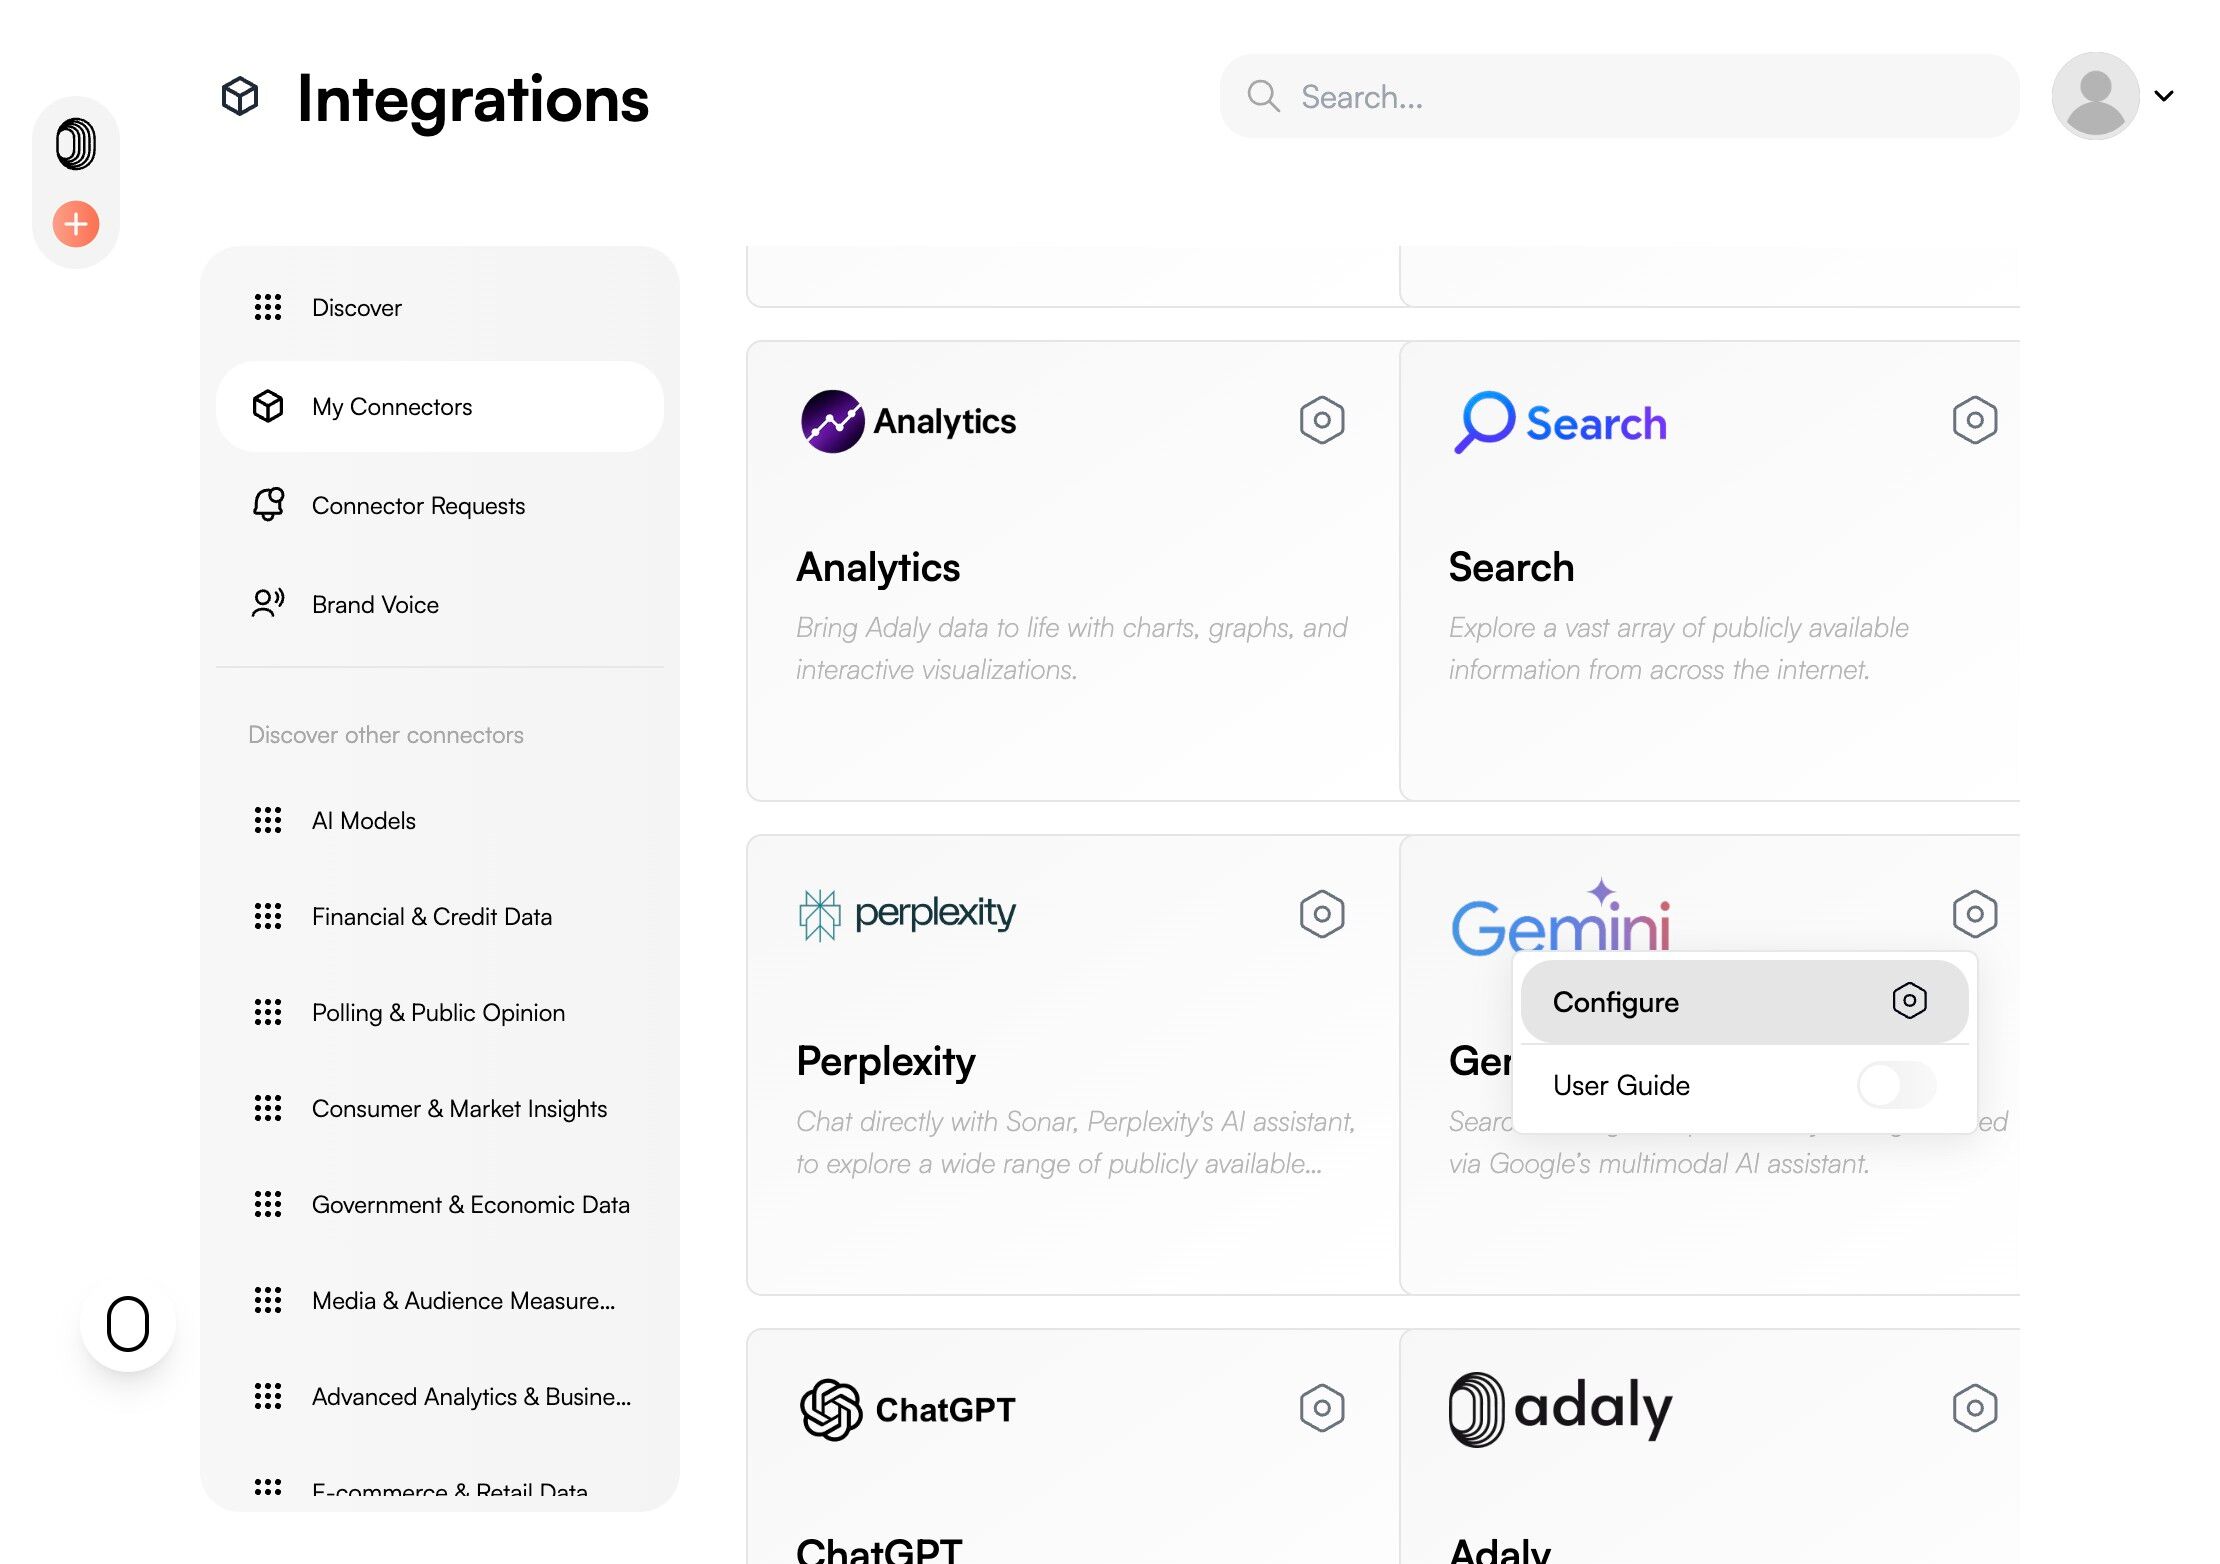Click the floating round assistant button
The image size is (2220, 1564).
128,1324
